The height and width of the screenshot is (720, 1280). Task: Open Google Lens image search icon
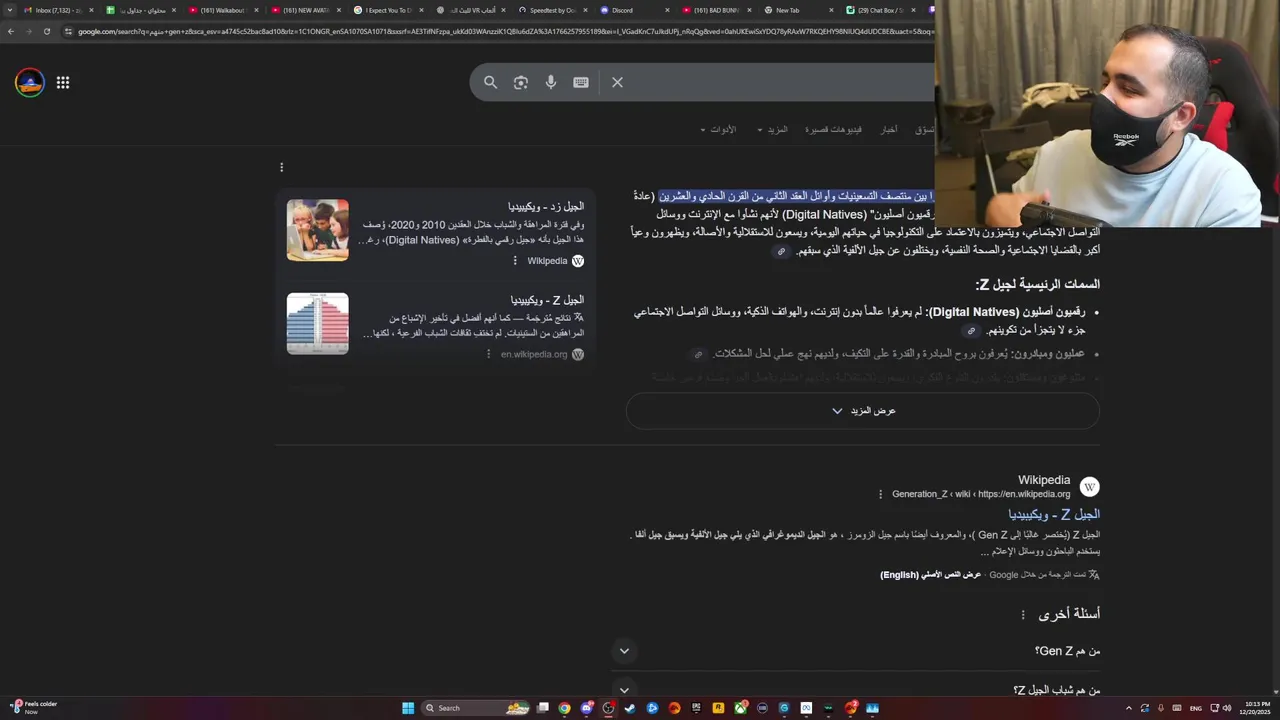coord(520,82)
